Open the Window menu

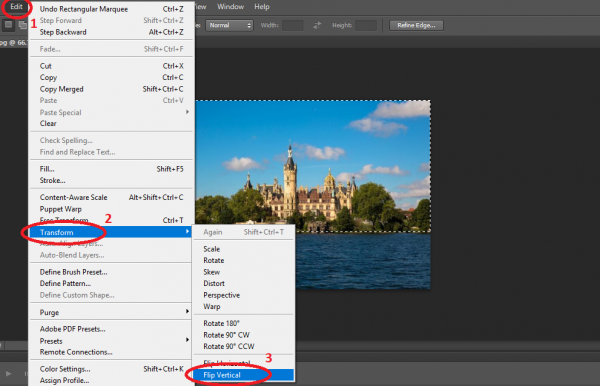click(230, 7)
